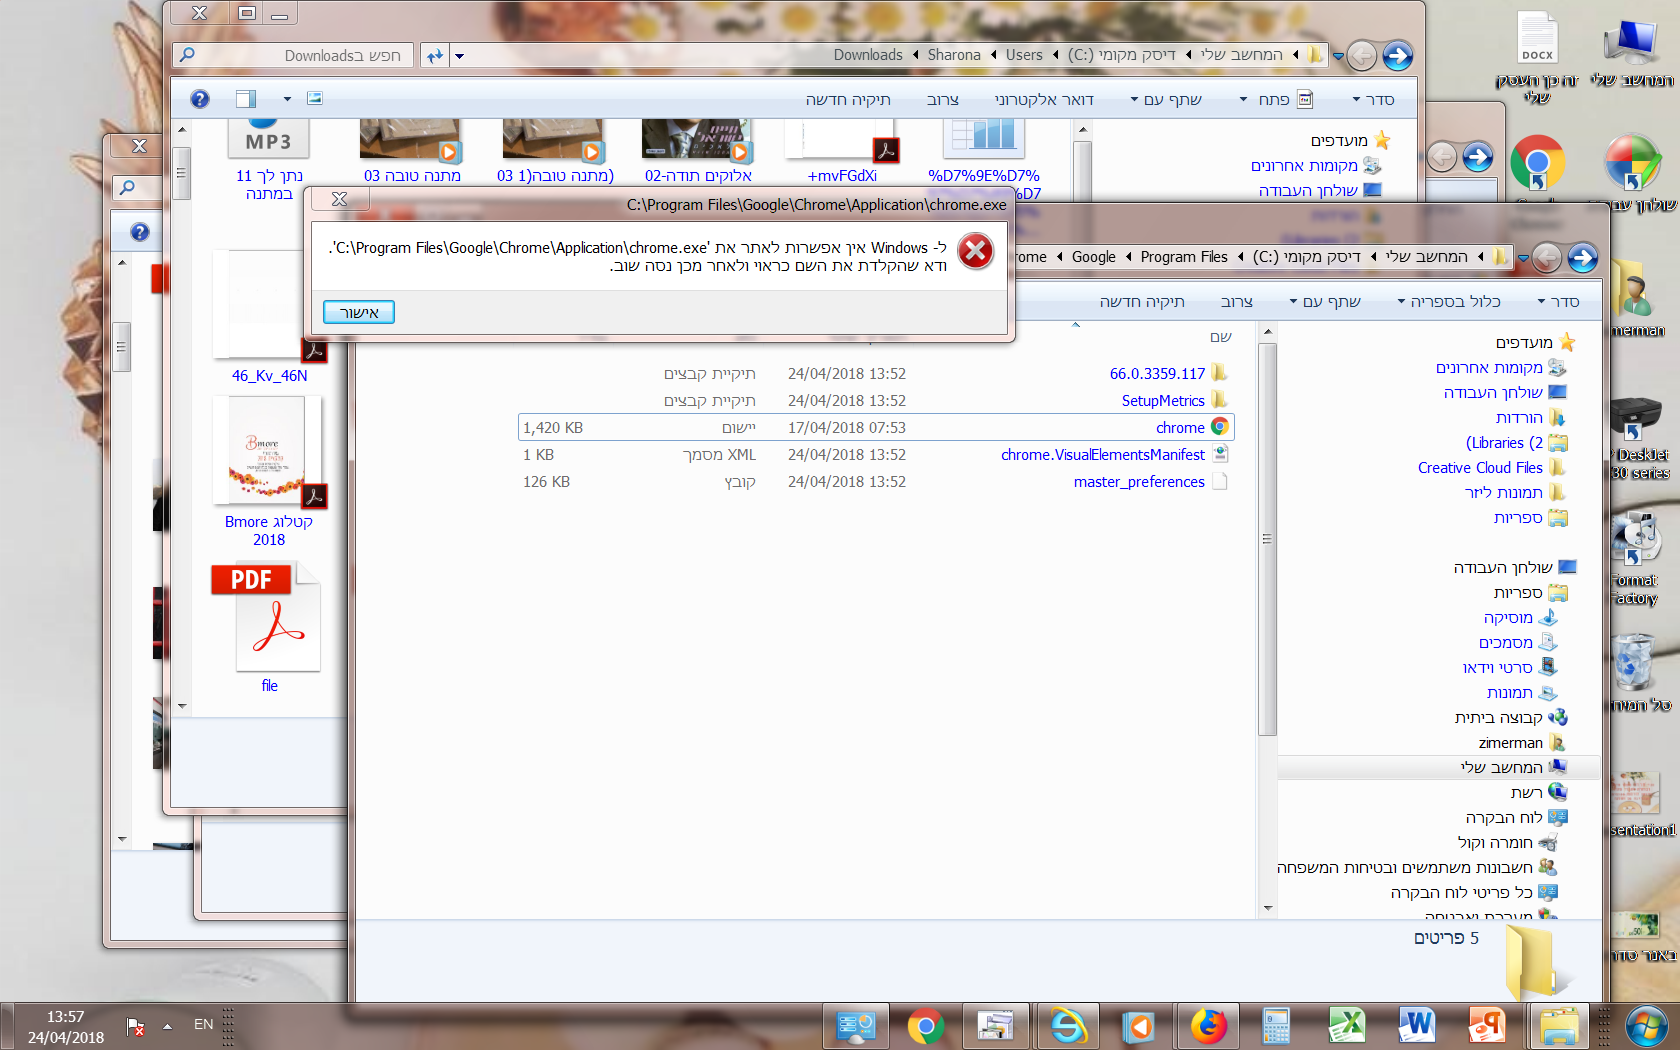Click forward arrow in Chrome folder window
The height and width of the screenshot is (1050, 1680).
point(1582,258)
